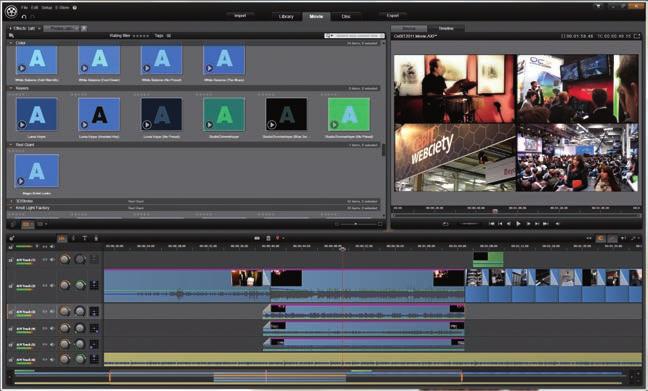Open the marker dropdown arrow on timeline toolbar
The image size is (648, 391).
[283, 238]
